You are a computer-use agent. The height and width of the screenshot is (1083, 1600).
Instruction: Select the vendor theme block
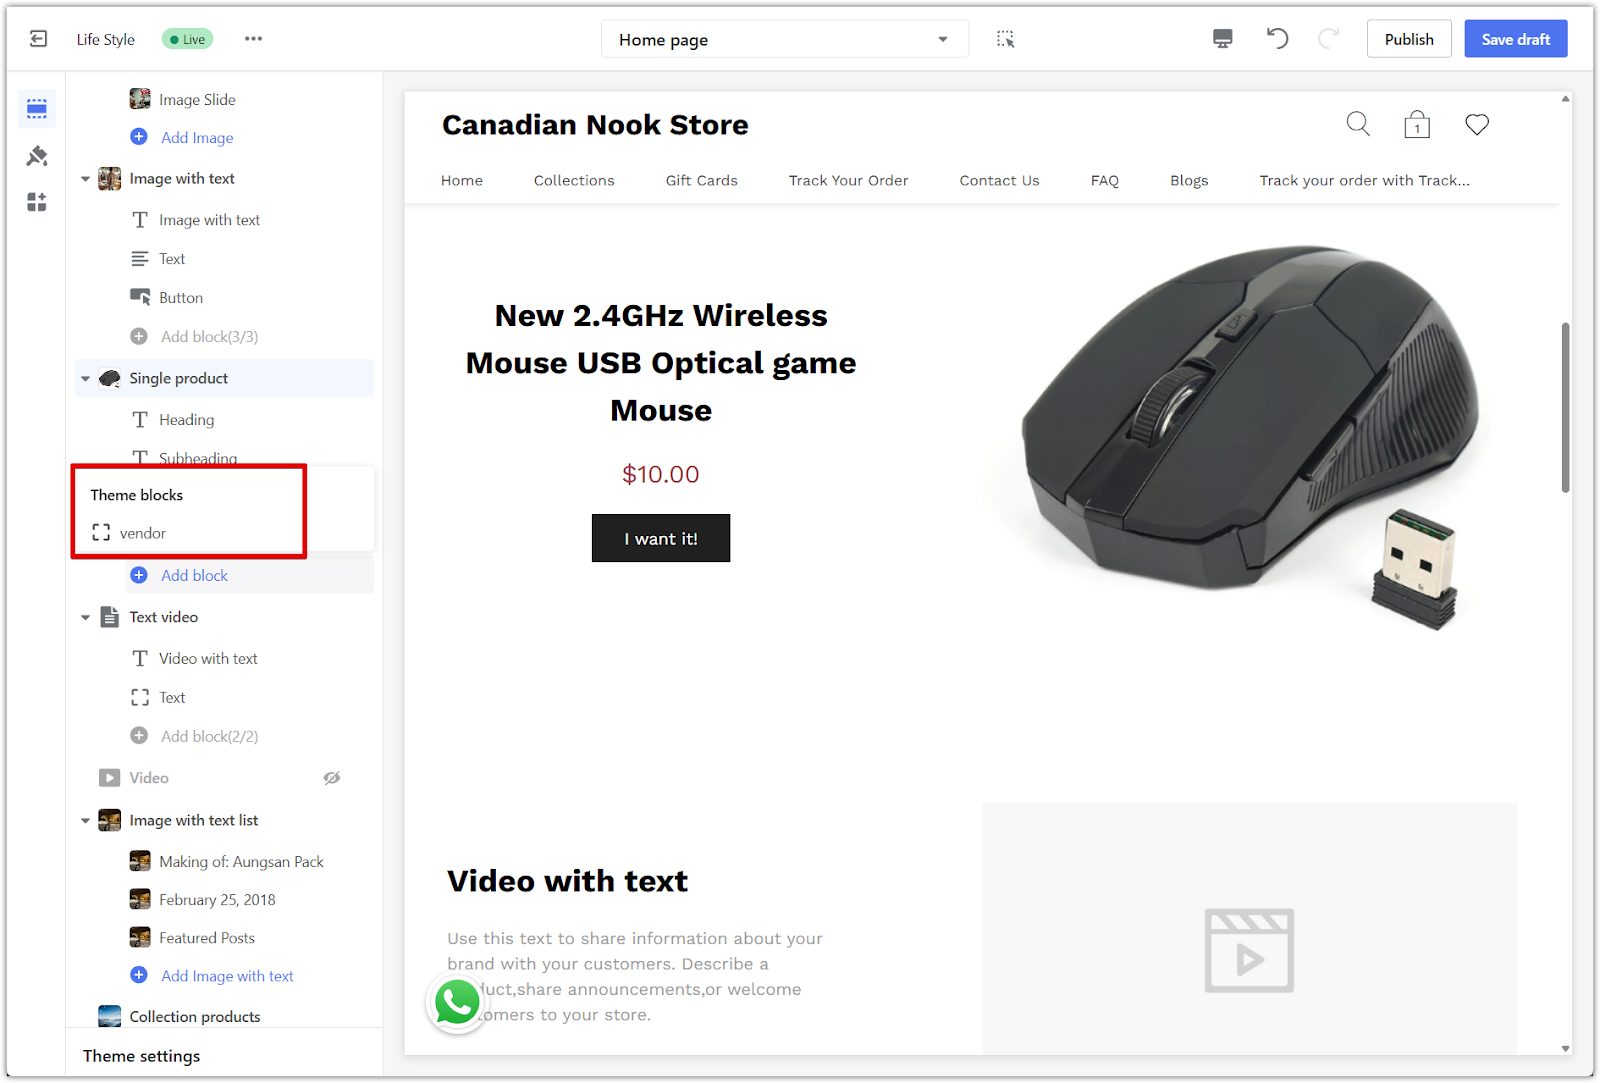coord(143,533)
